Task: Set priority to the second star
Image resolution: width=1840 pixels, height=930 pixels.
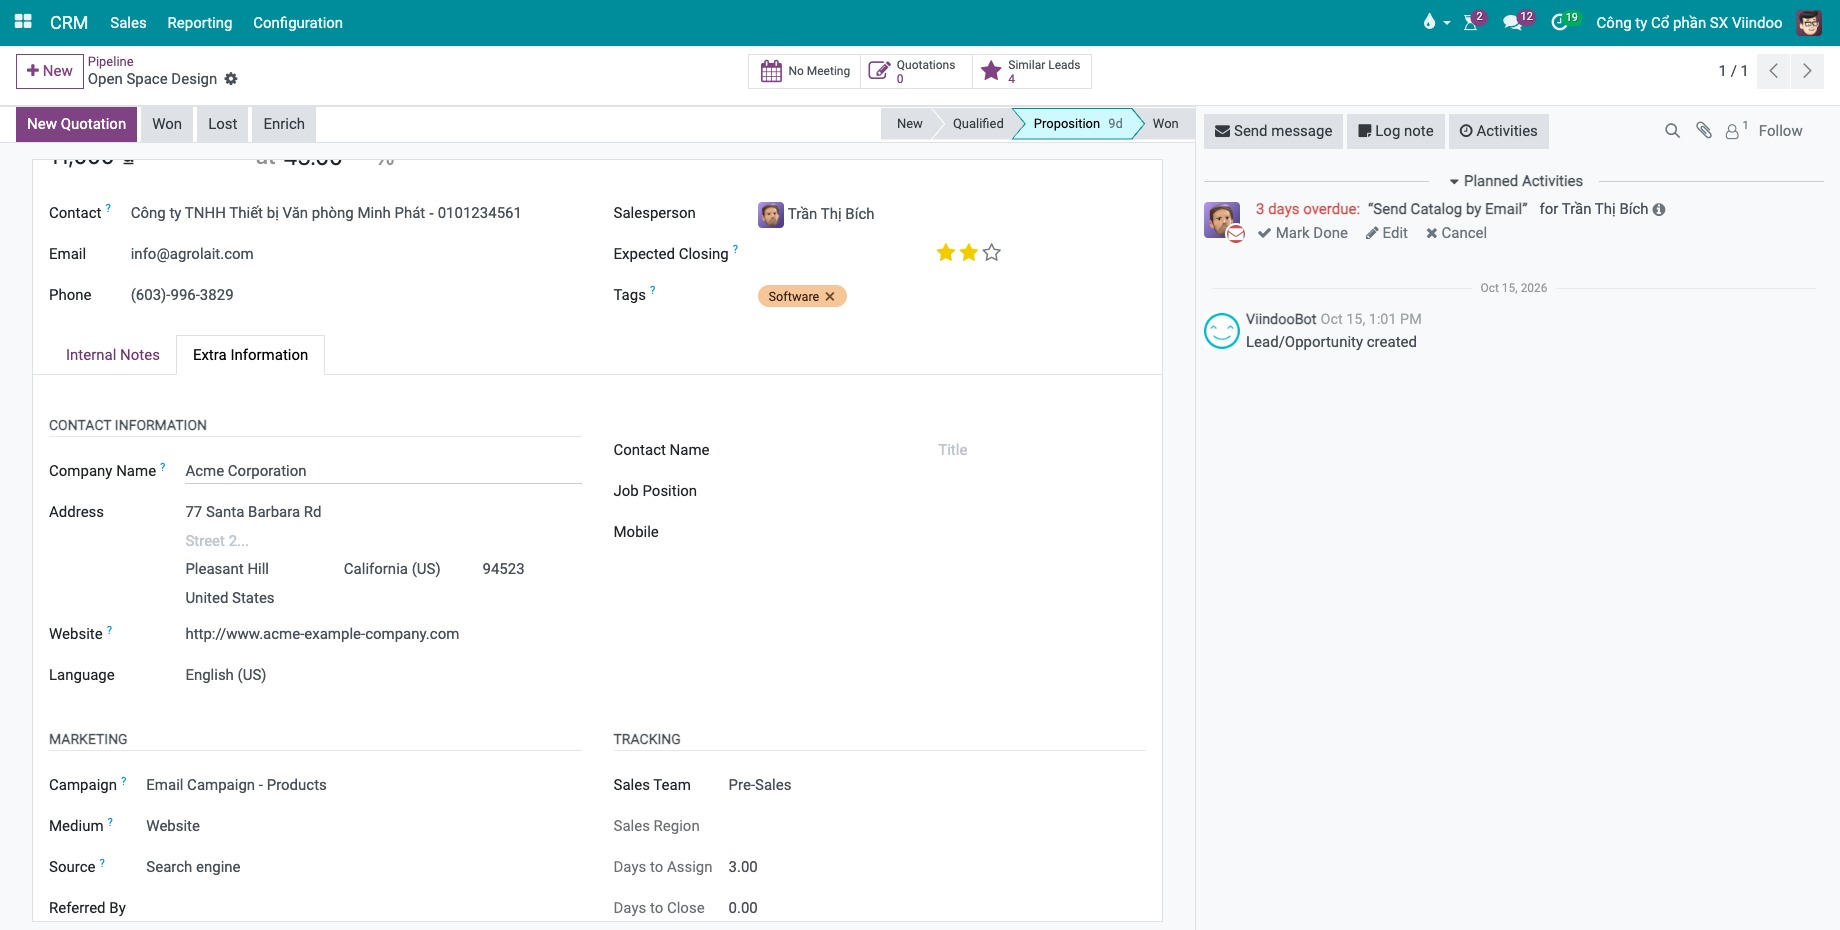Action: (969, 253)
